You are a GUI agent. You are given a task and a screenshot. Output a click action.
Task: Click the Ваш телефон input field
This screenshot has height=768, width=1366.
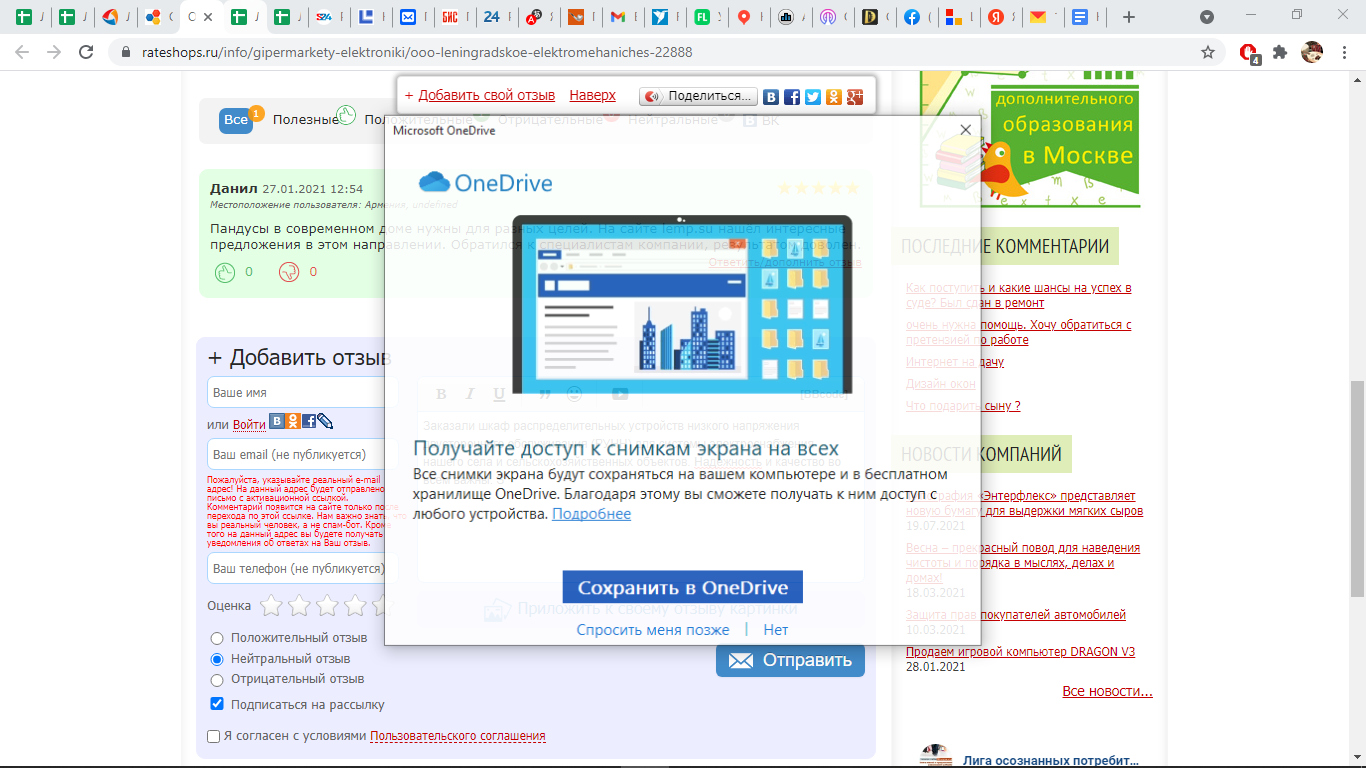pos(302,569)
